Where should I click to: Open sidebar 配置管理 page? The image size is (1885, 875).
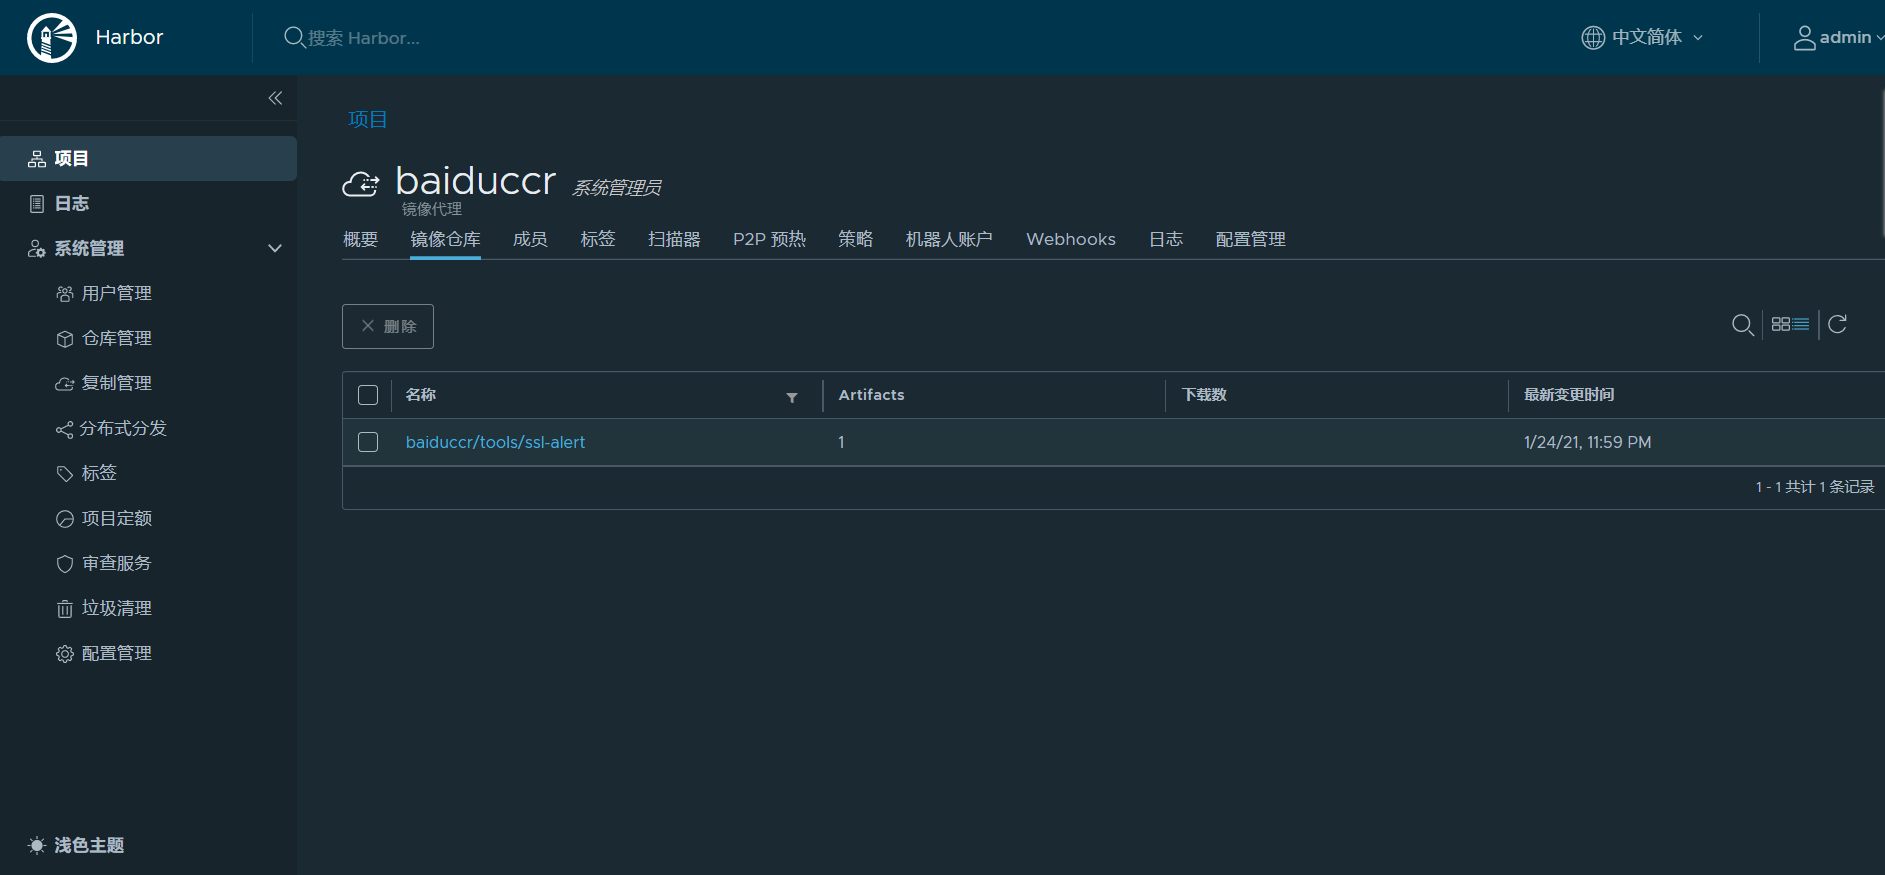click(116, 653)
